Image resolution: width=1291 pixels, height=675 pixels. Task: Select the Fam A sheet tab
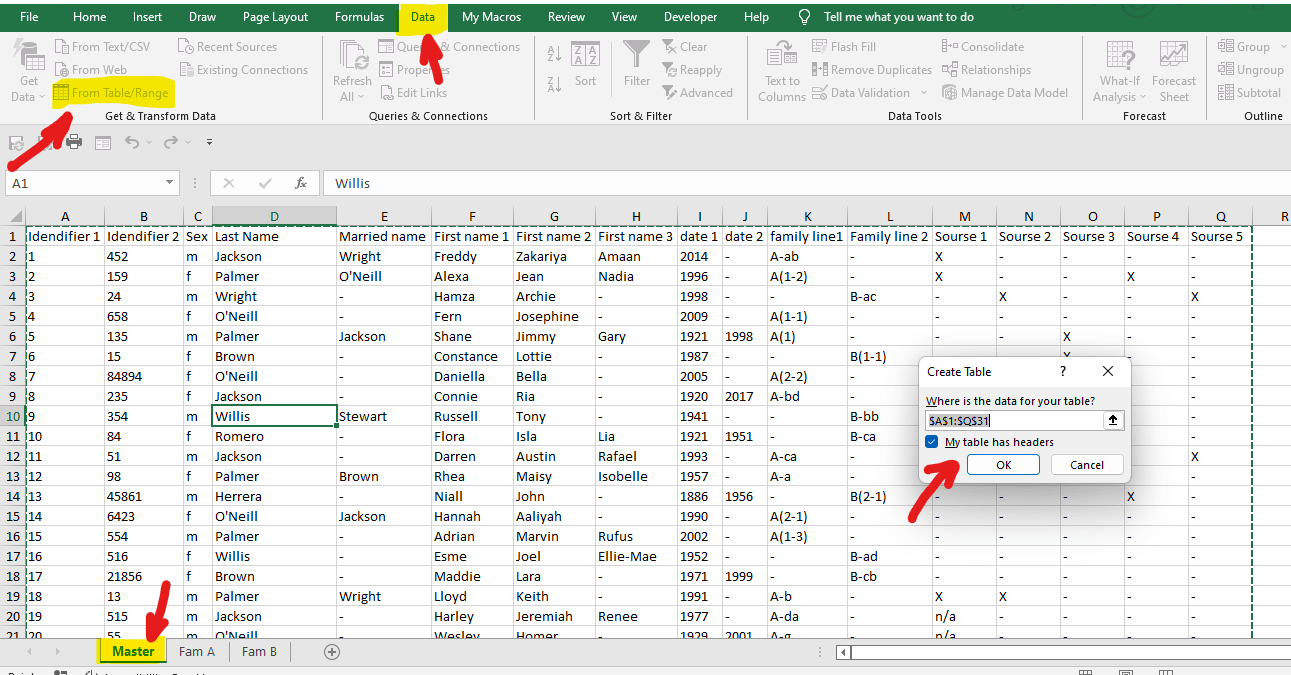point(197,651)
